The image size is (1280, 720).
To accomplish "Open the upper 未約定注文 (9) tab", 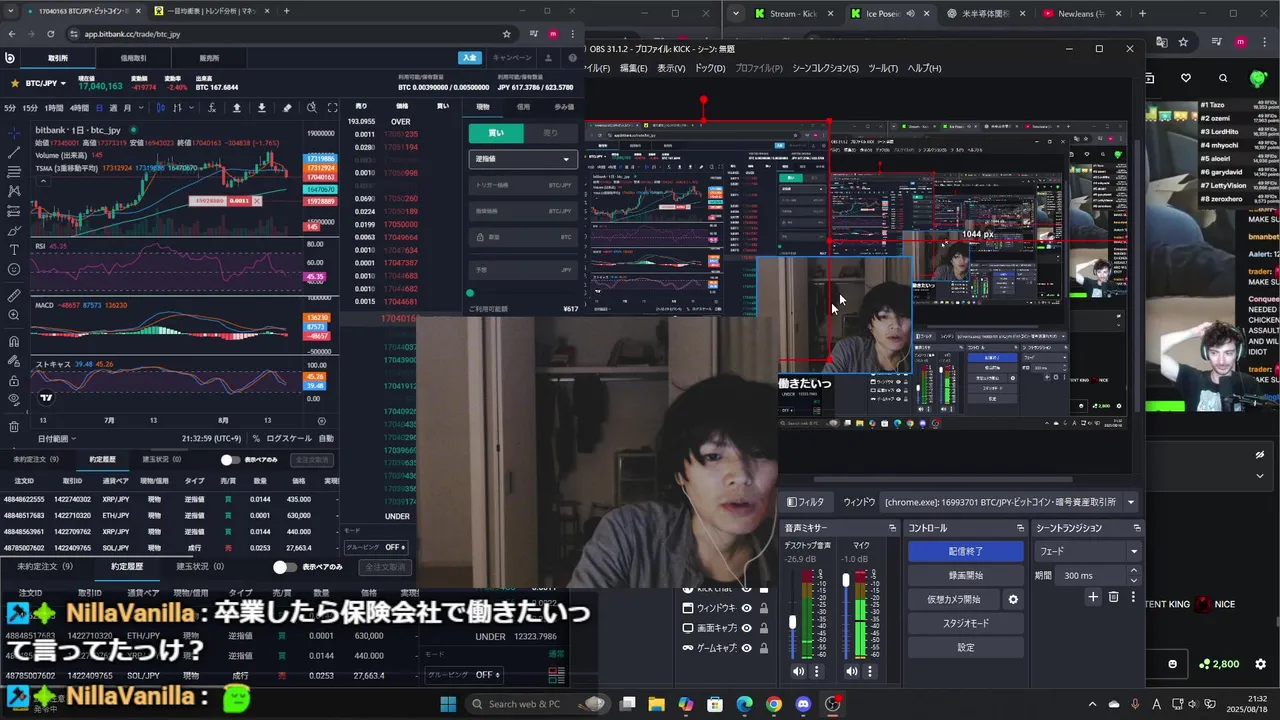I will (x=36, y=459).
